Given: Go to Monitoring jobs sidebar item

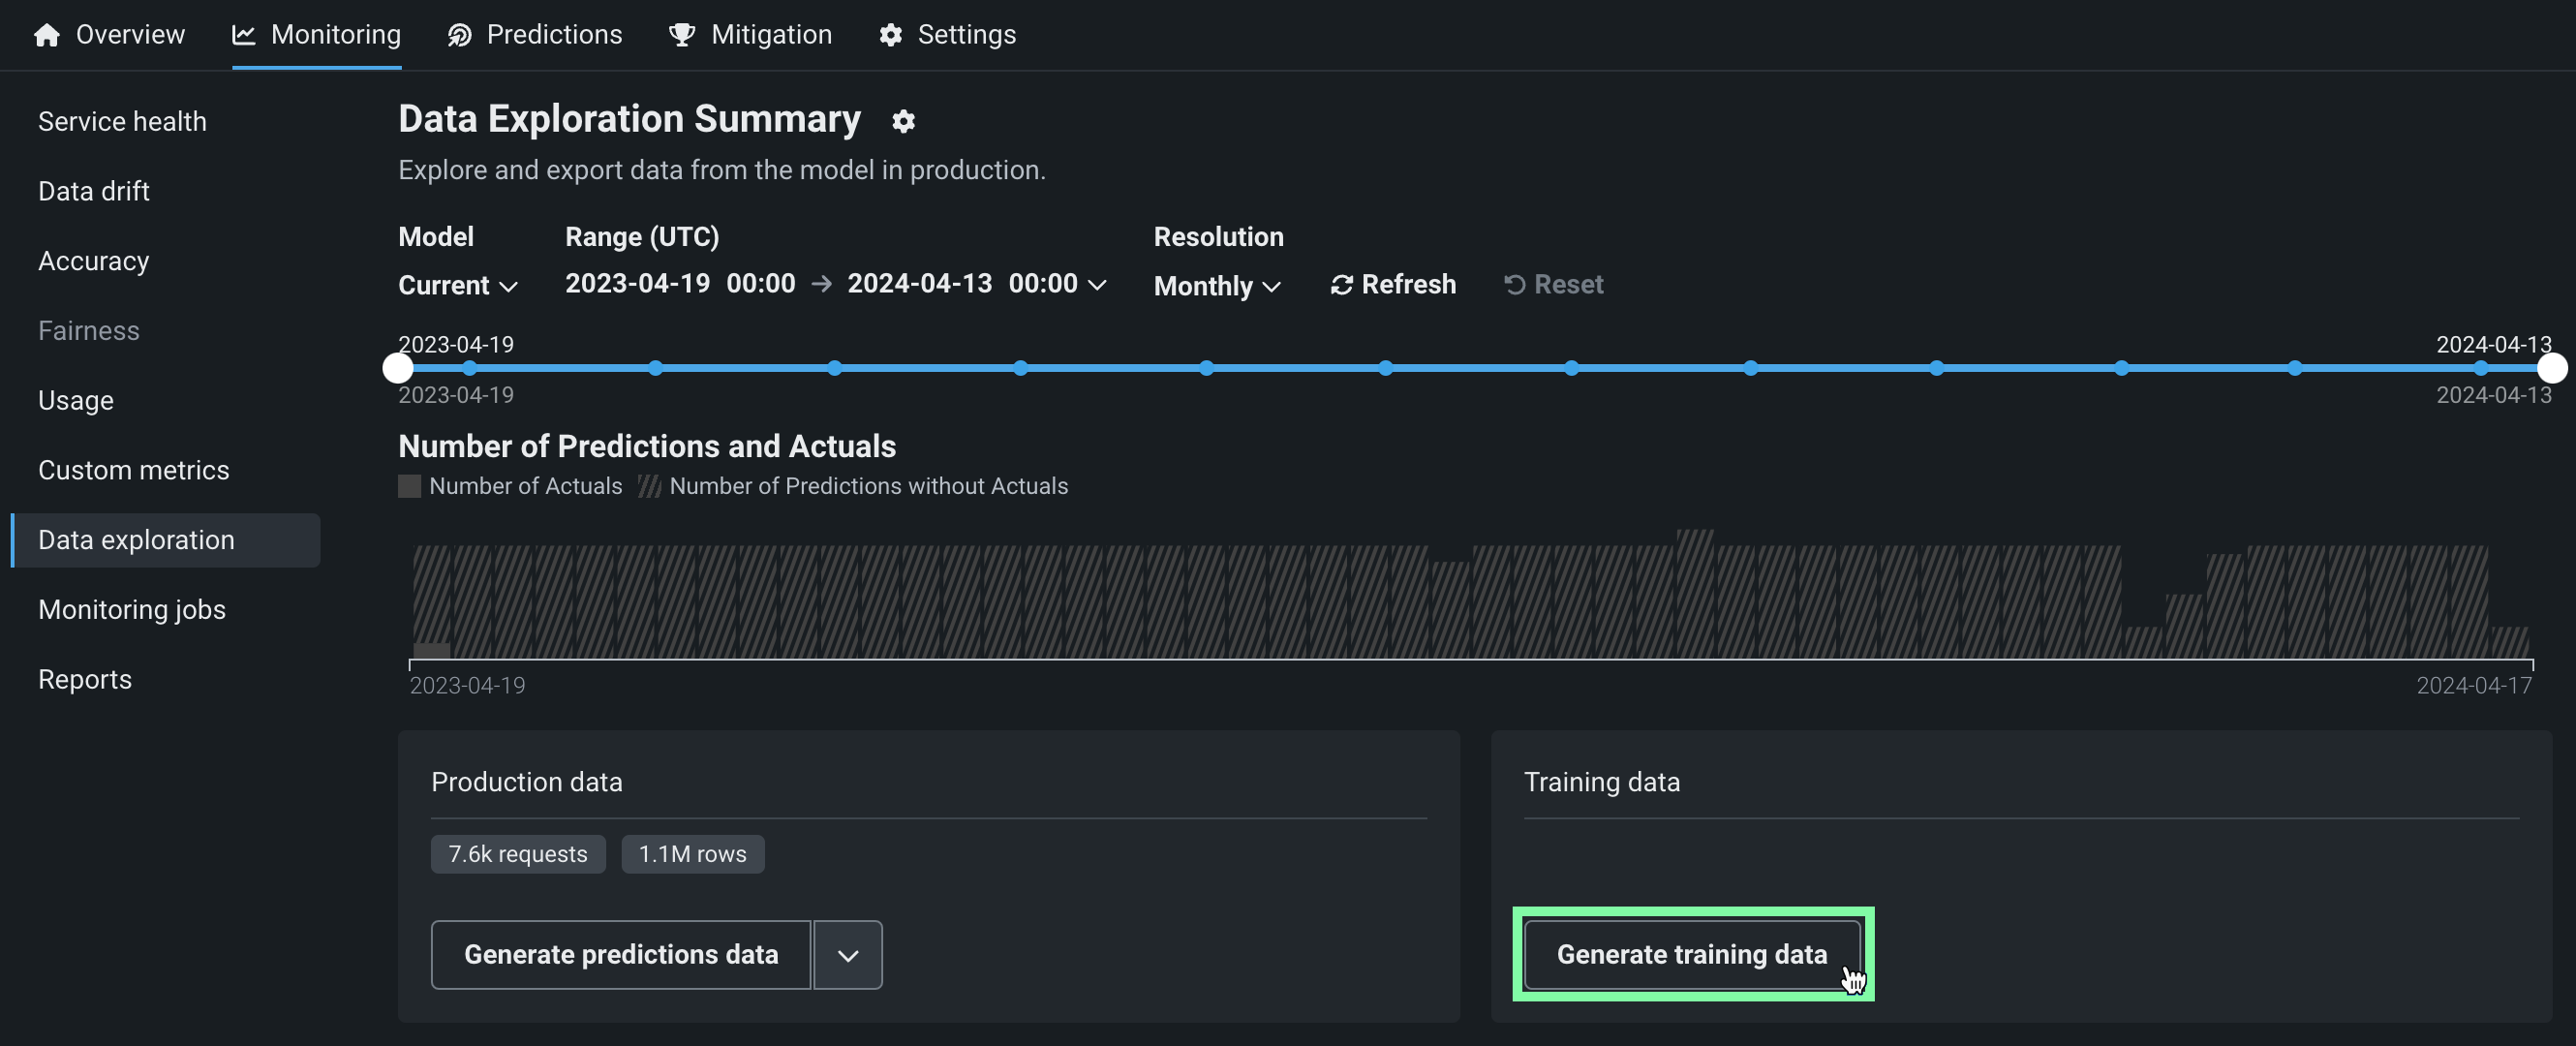Looking at the screenshot, I should click(x=131, y=609).
